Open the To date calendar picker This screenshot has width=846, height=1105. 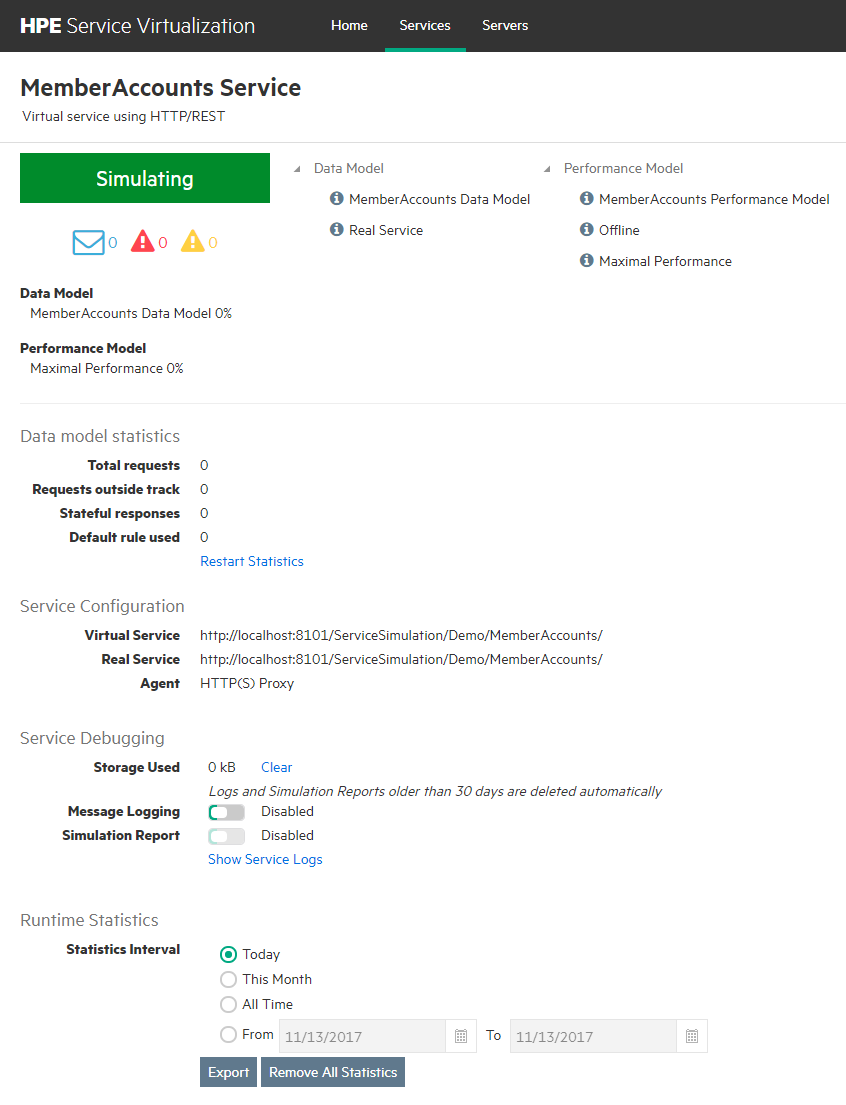(x=691, y=1036)
